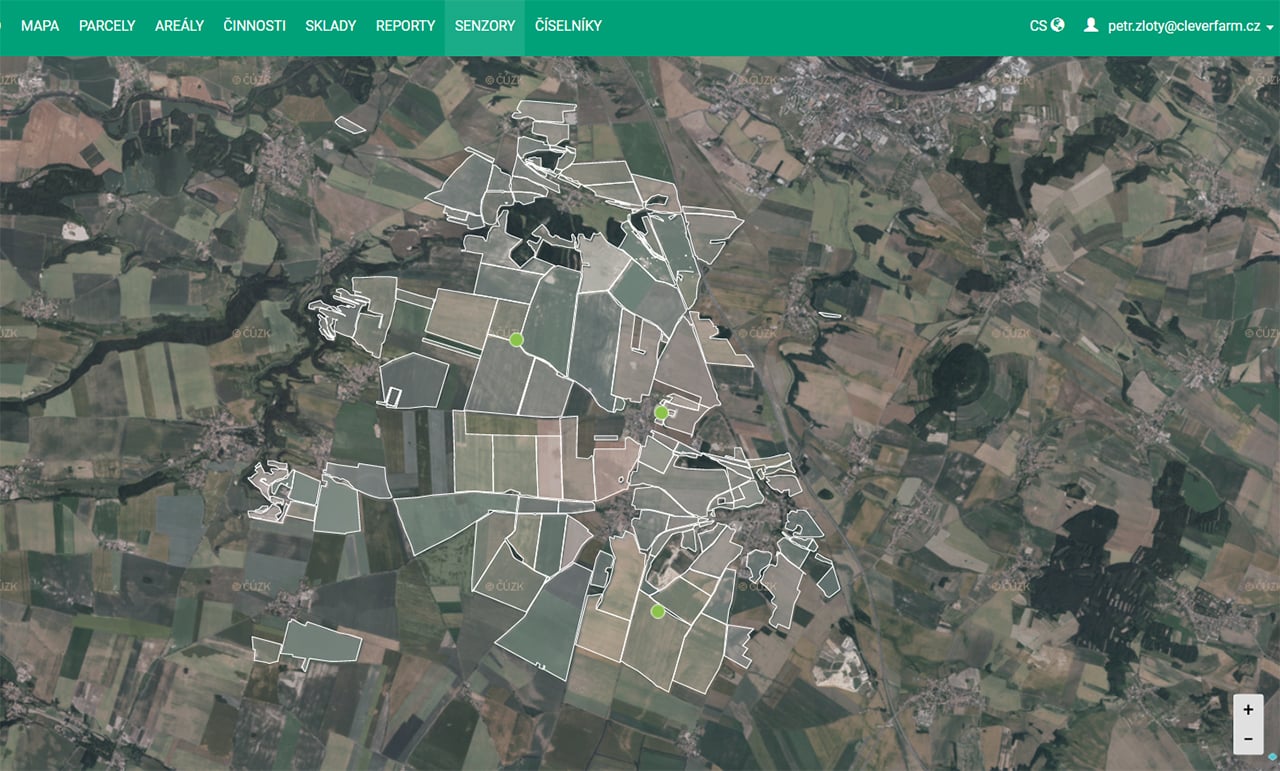Open the SKLADY menu item

point(330,26)
